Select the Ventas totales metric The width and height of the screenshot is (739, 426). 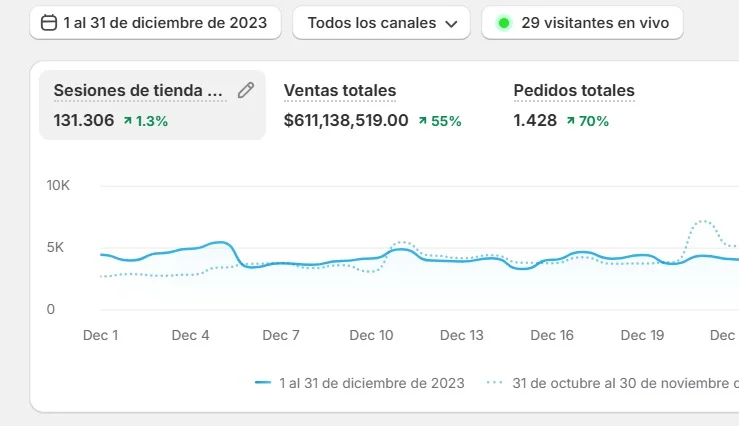[340, 91]
